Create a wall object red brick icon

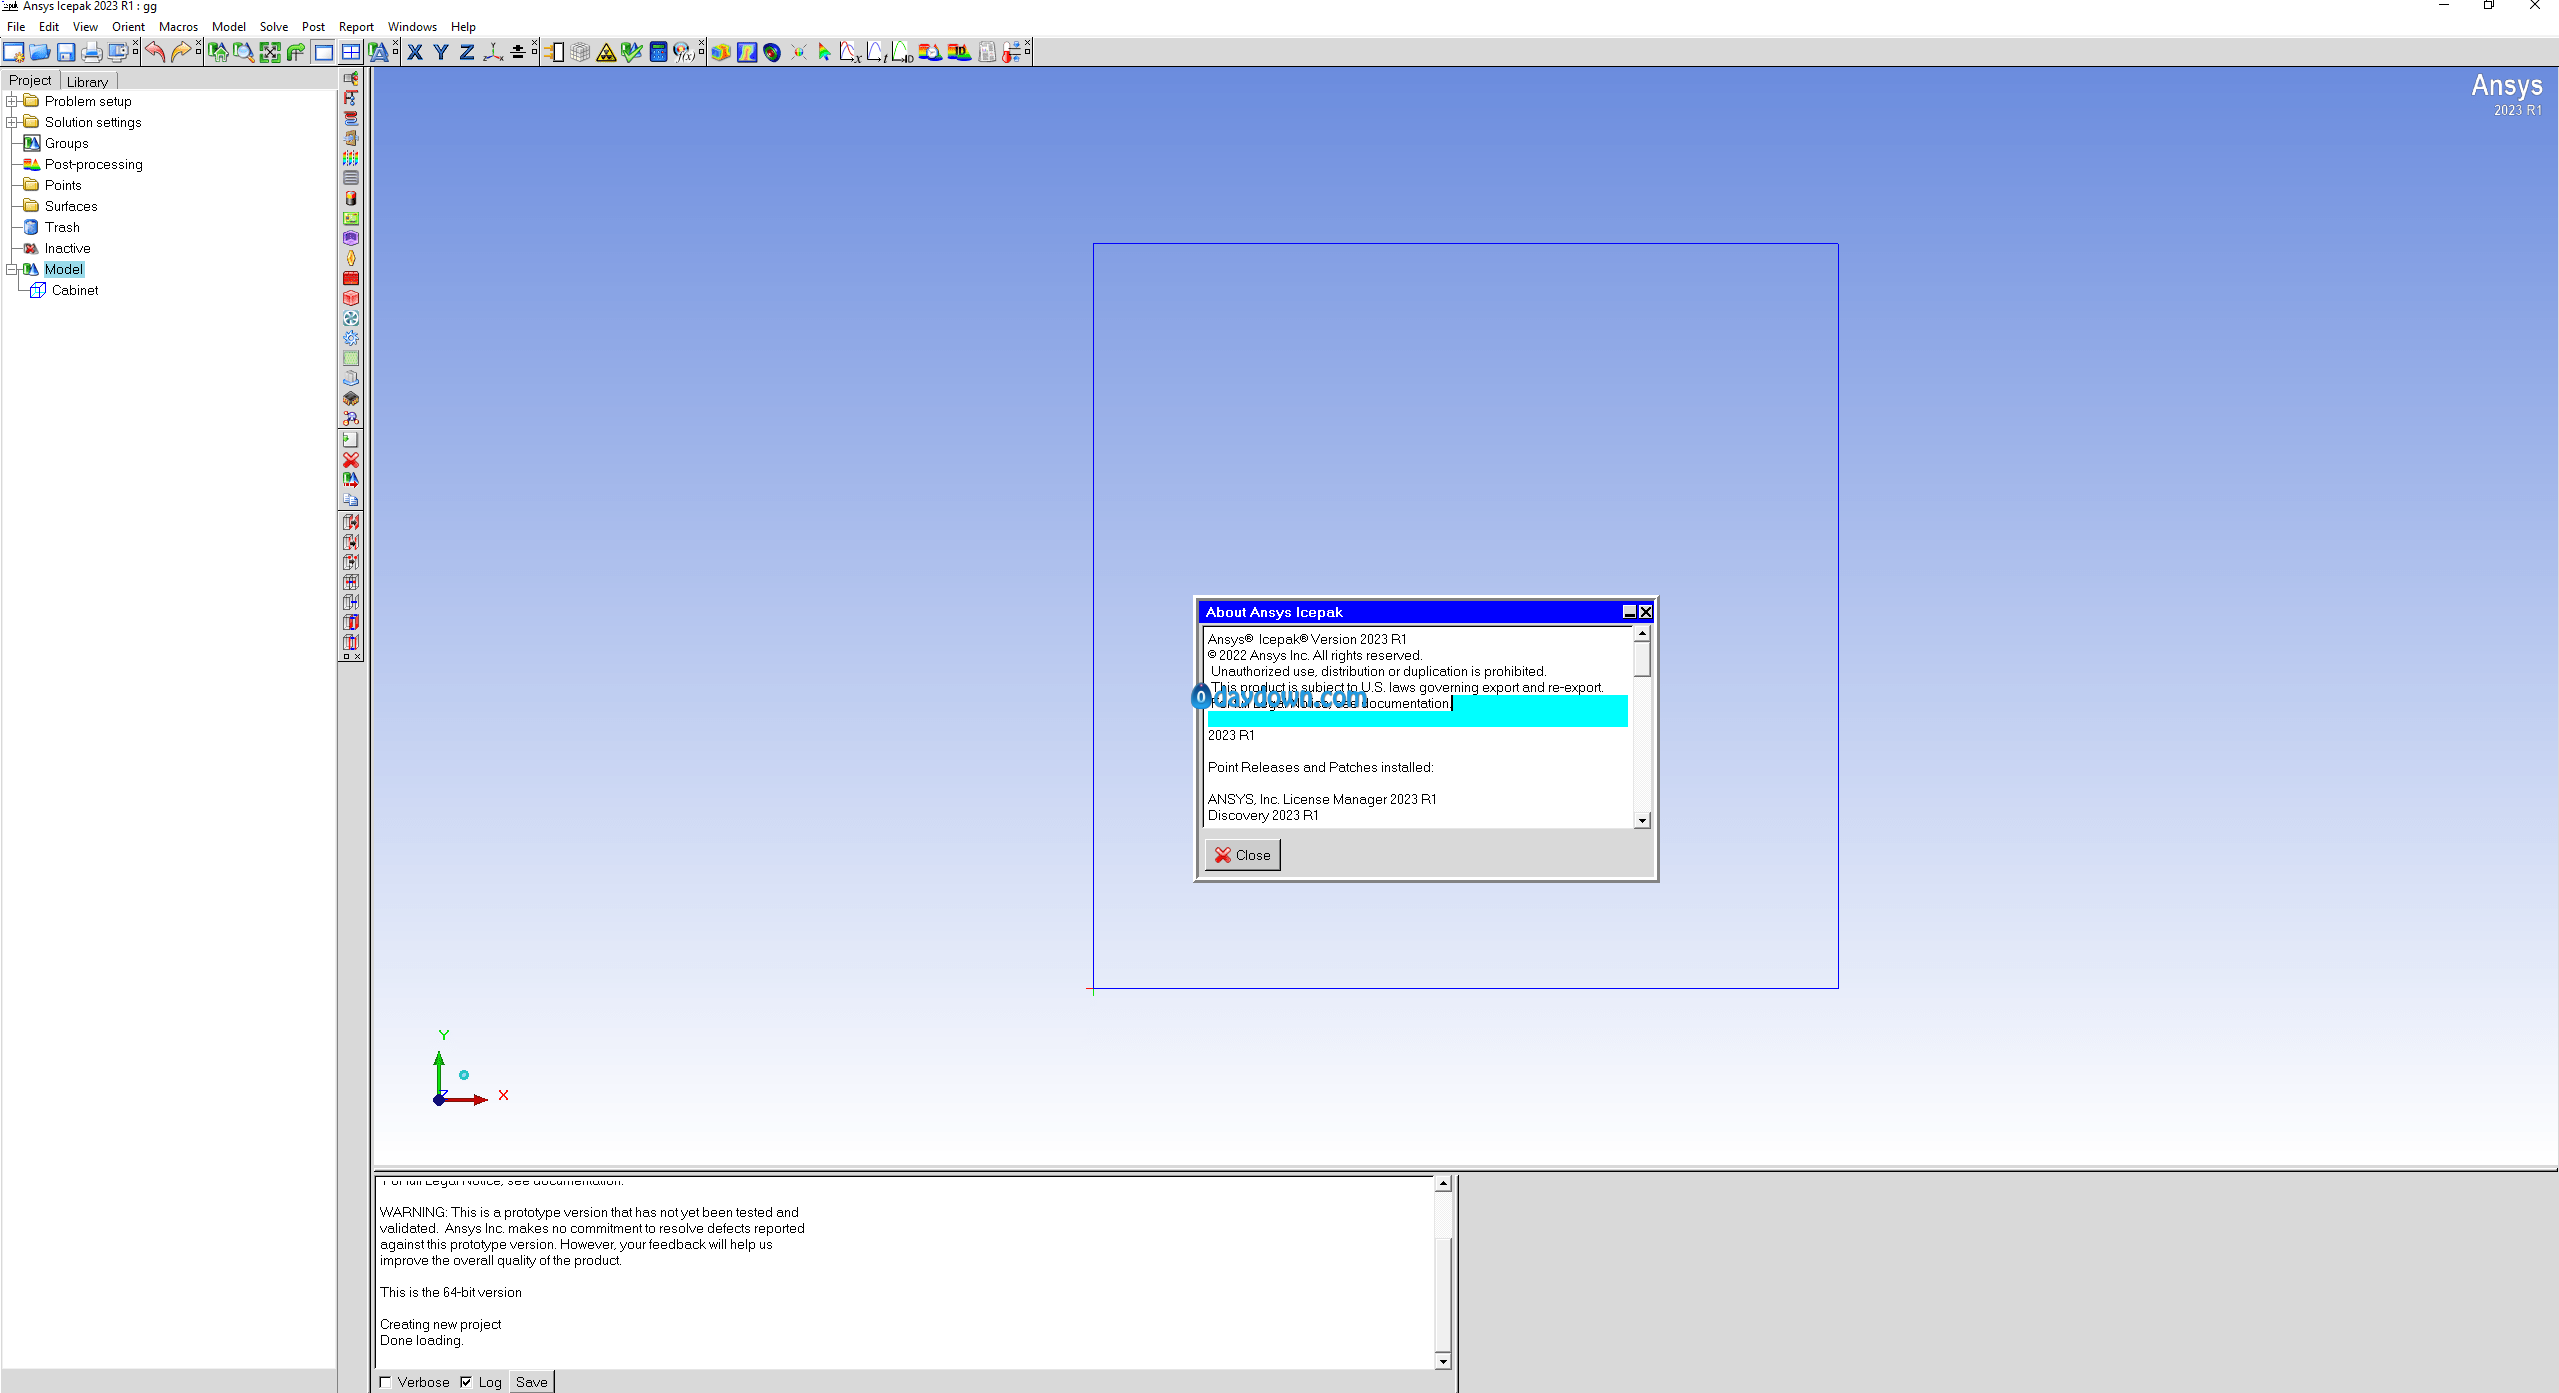point(351,278)
